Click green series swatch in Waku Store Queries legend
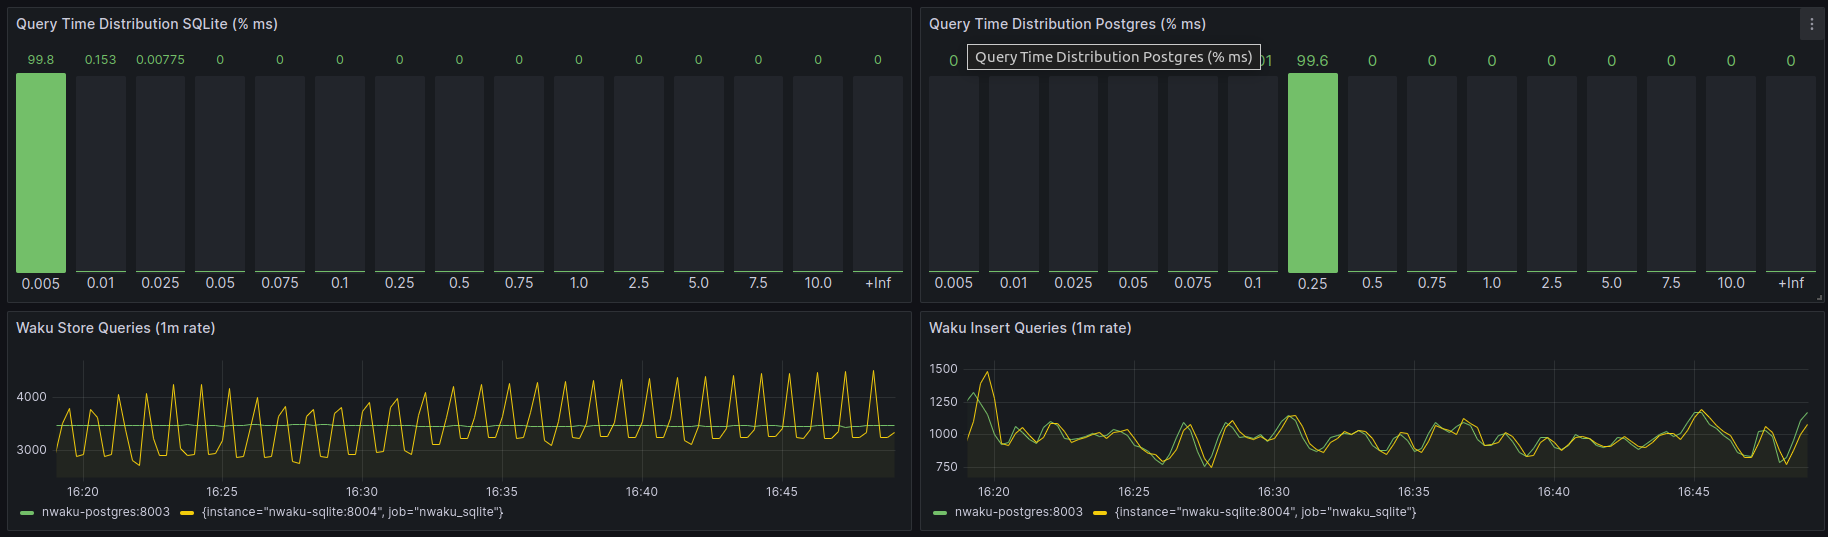1828x537 pixels. point(27,513)
